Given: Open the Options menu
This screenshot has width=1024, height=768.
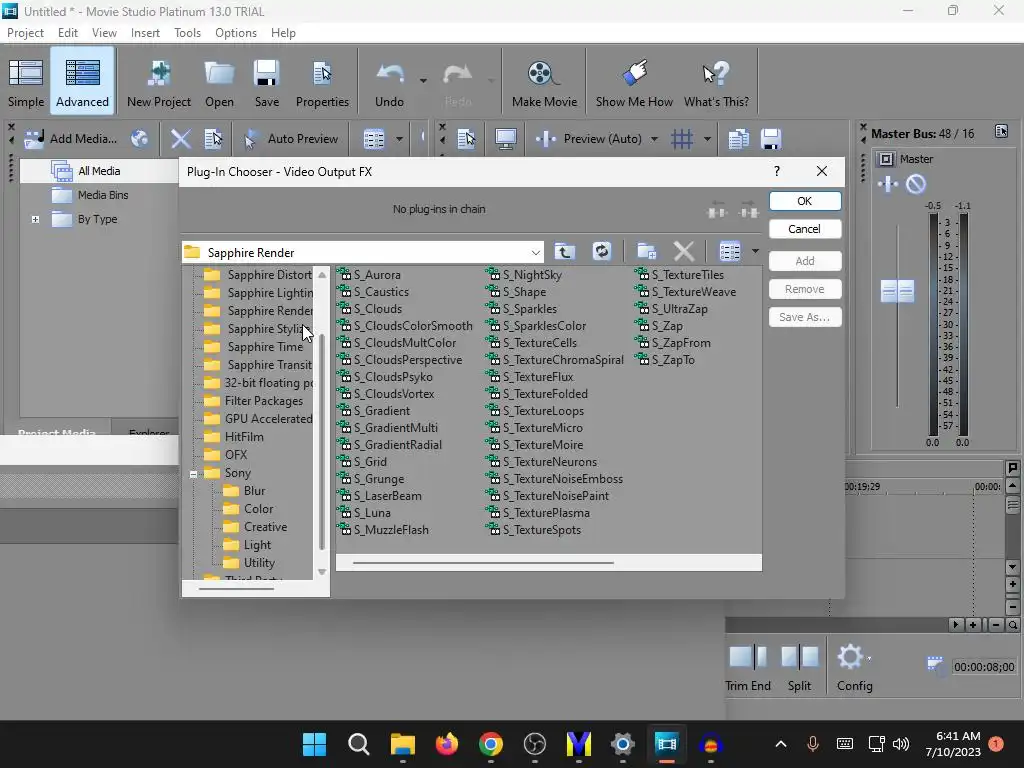Looking at the screenshot, I should [x=236, y=33].
